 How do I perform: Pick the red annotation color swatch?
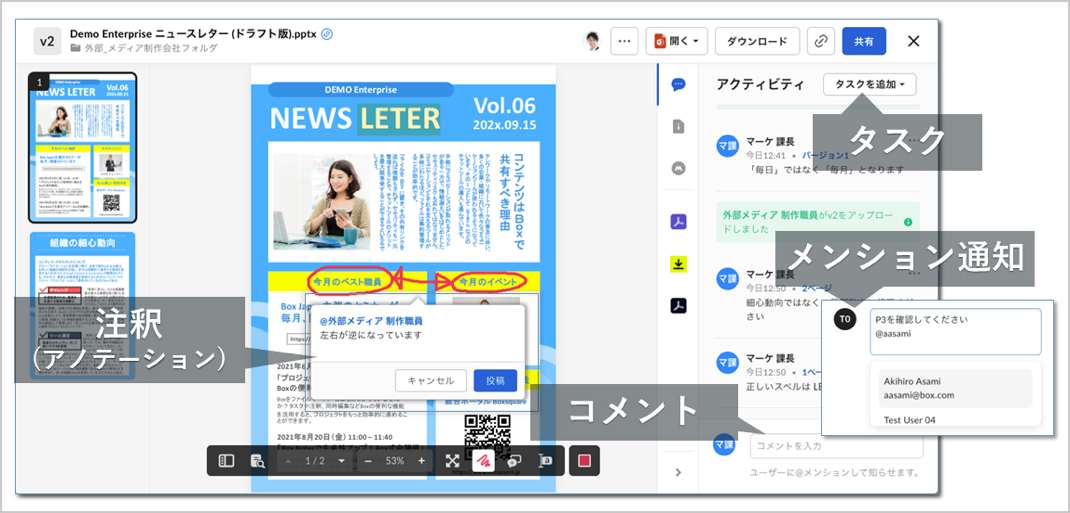coord(584,461)
